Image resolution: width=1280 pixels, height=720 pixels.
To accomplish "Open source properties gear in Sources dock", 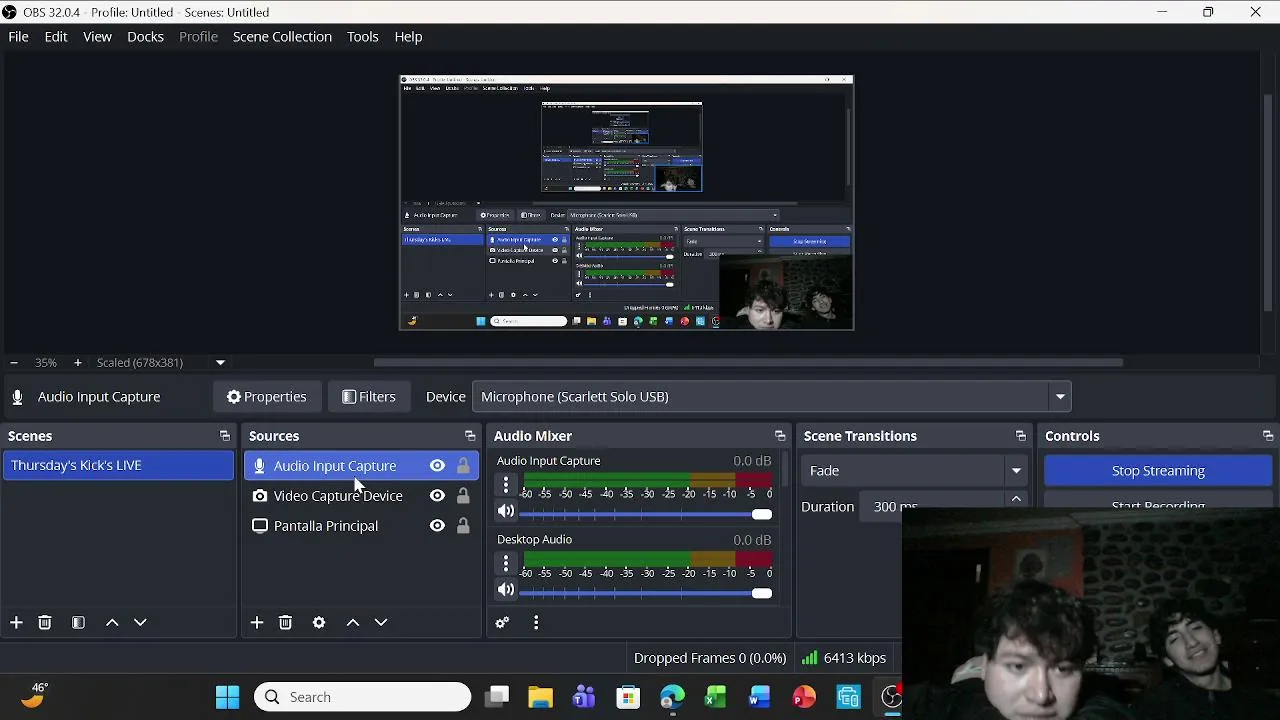I will [319, 623].
